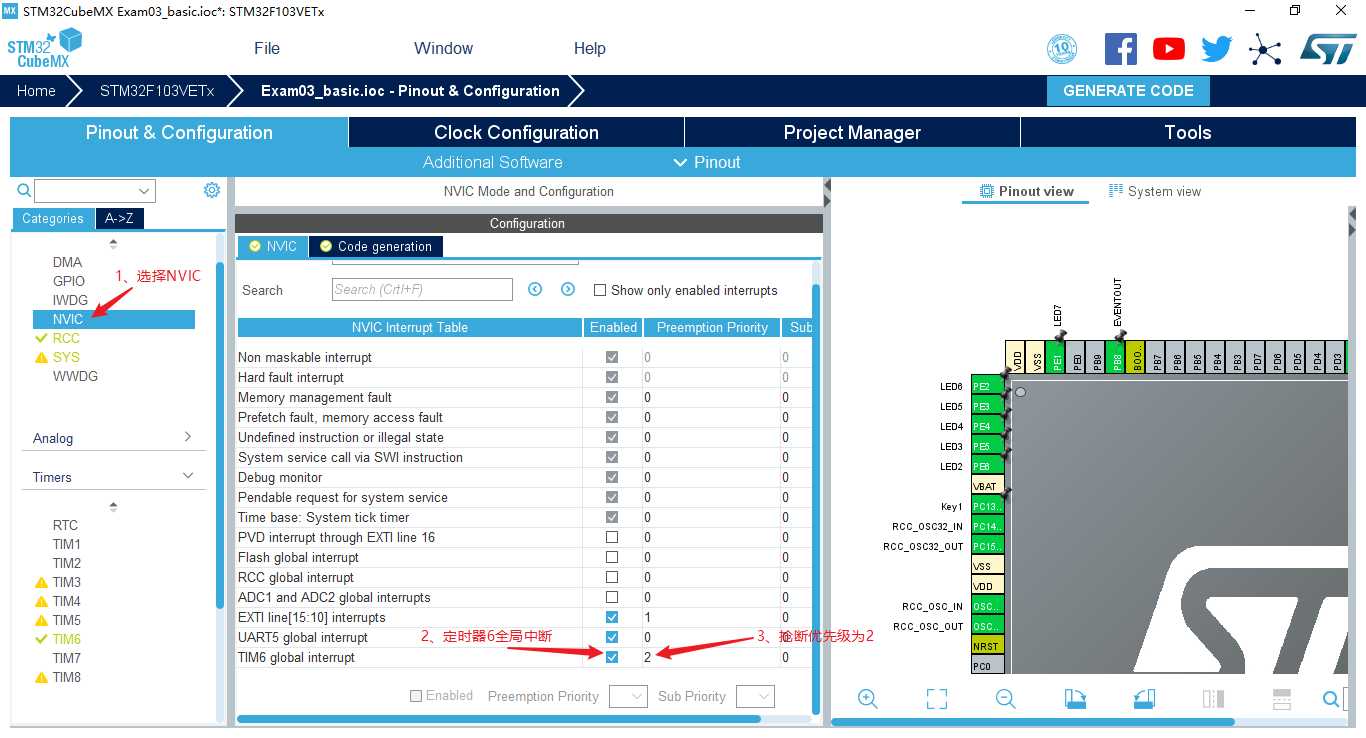Open the Pinout dropdown menu

706,162
